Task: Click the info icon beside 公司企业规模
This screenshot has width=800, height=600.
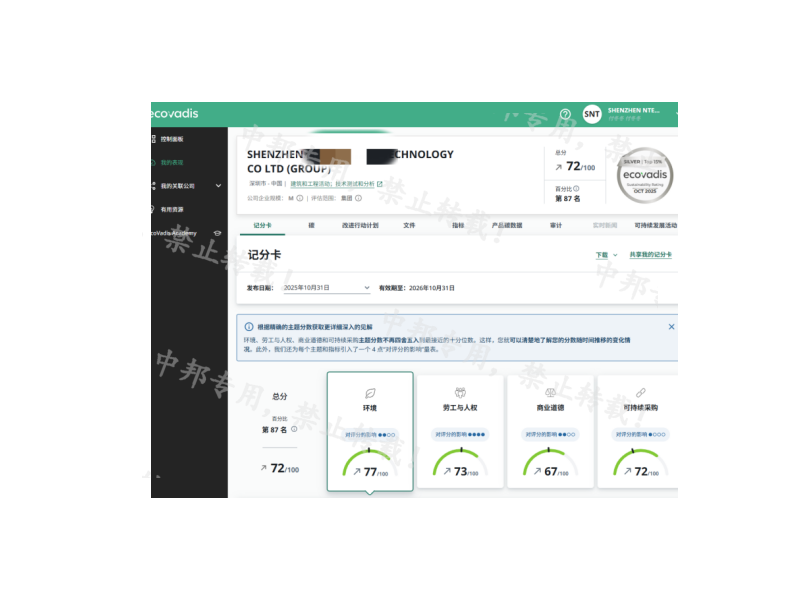Action: pyautogui.click(x=300, y=198)
